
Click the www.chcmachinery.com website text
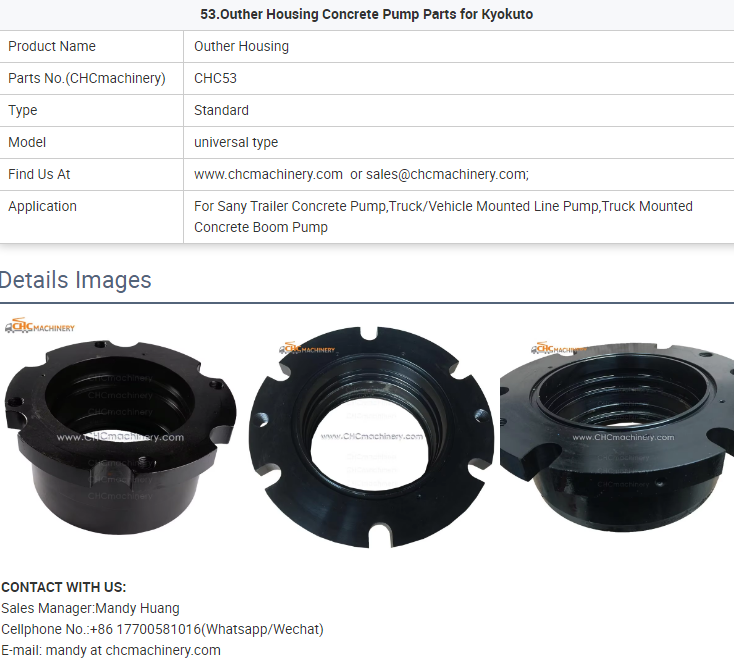pos(268,174)
